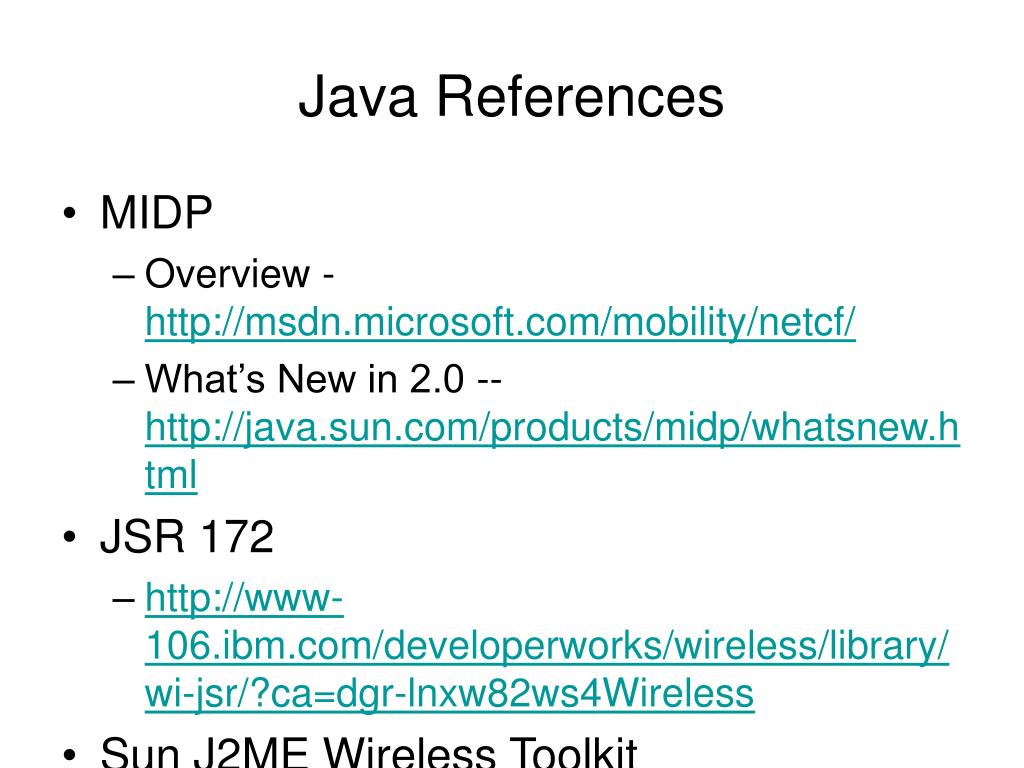The width and height of the screenshot is (1024, 768).
Task: Open the msdn.microsoft.com mobility netcf link
Action: (500, 322)
